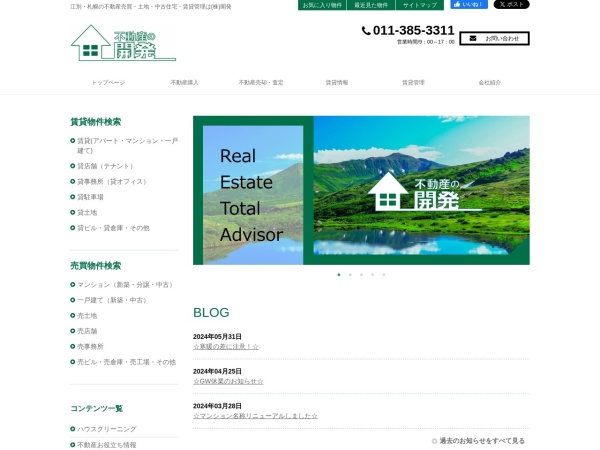Select 貸店舗（テナント）link
The width and height of the screenshot is (600, 450).
(x=106, y=166)
